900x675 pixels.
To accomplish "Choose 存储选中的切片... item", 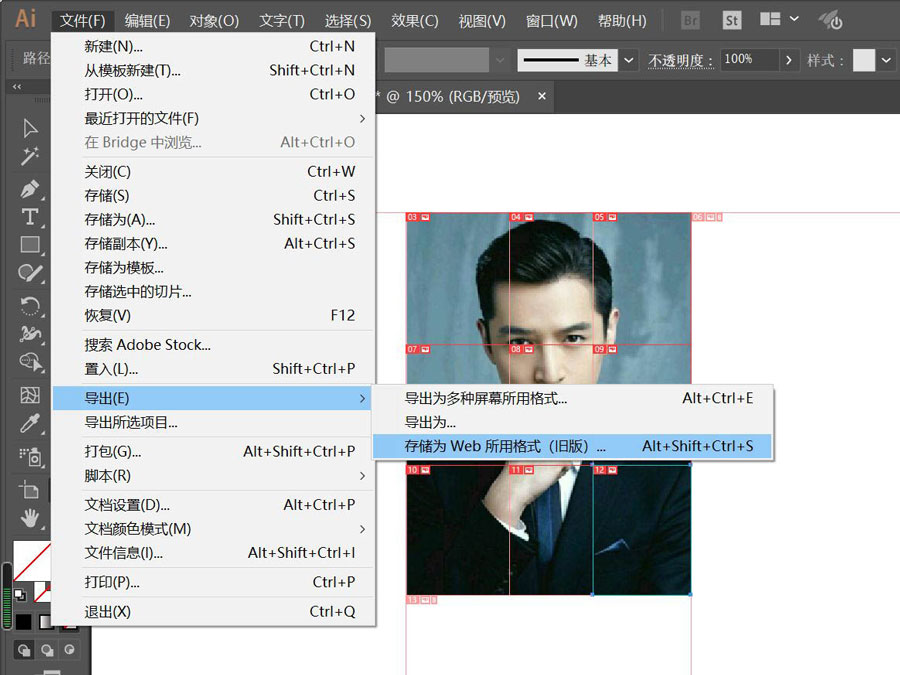I will [x=214, y=292].
